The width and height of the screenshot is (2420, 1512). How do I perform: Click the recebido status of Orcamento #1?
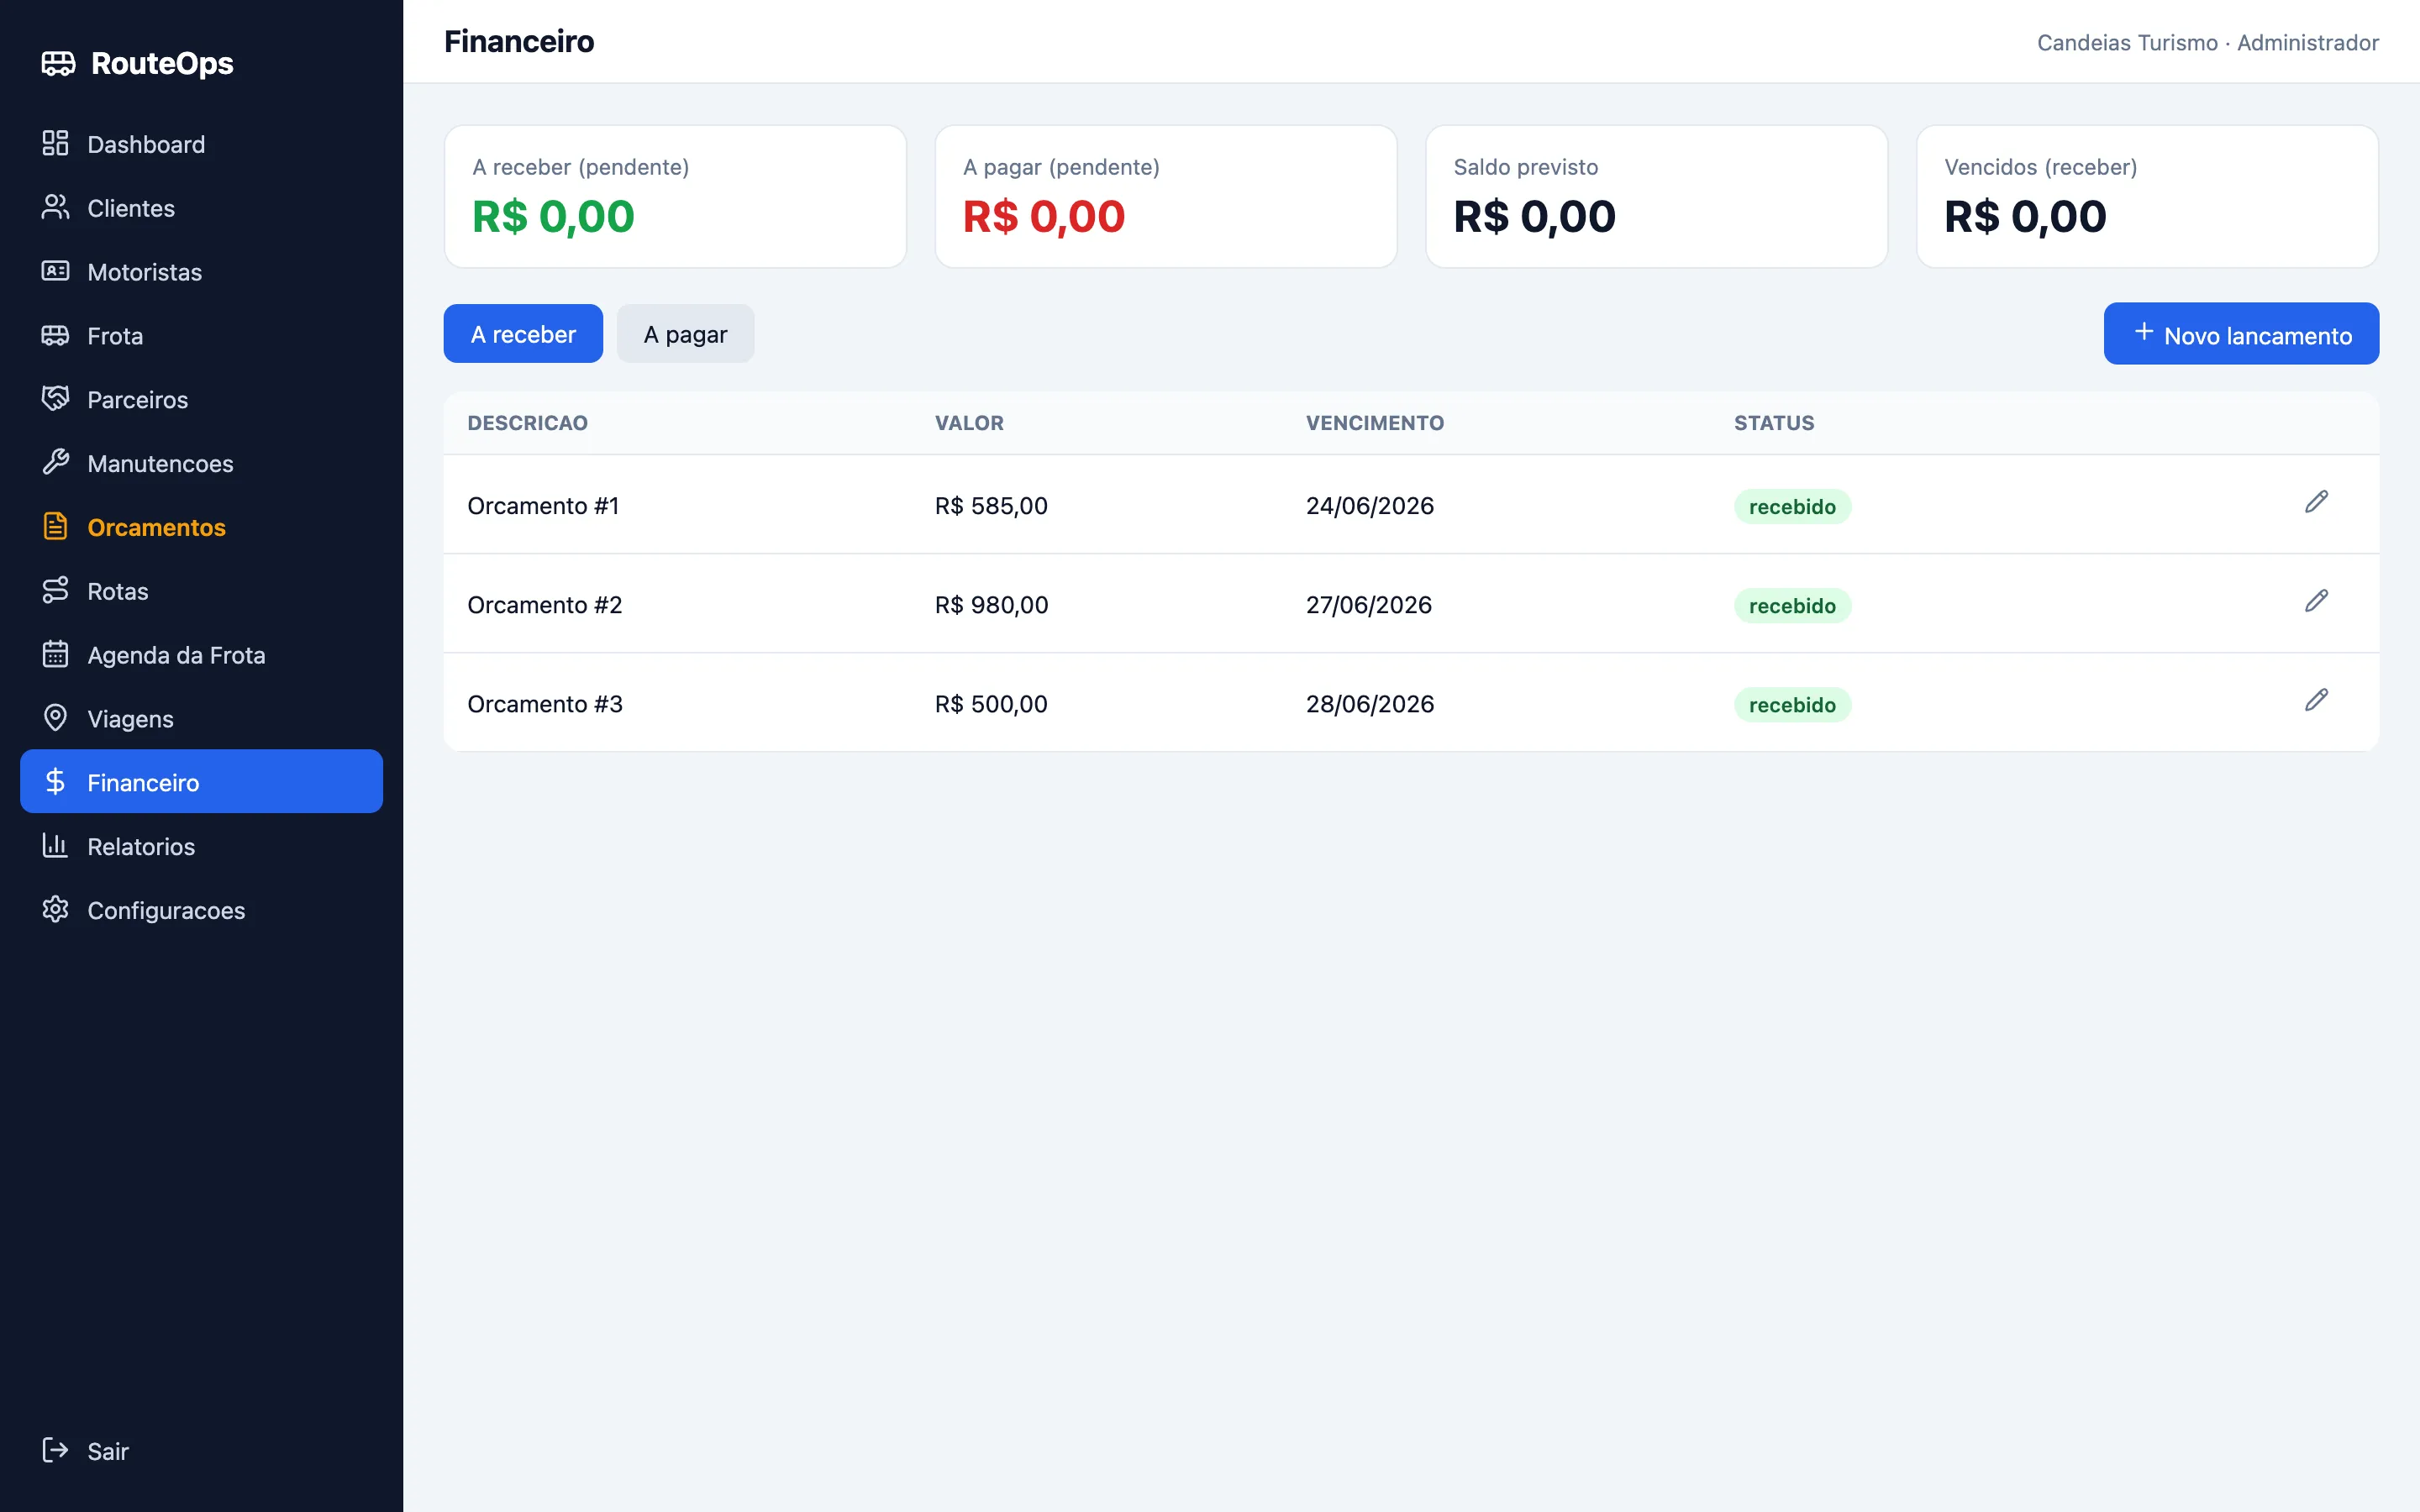(x=1792, y=507)
